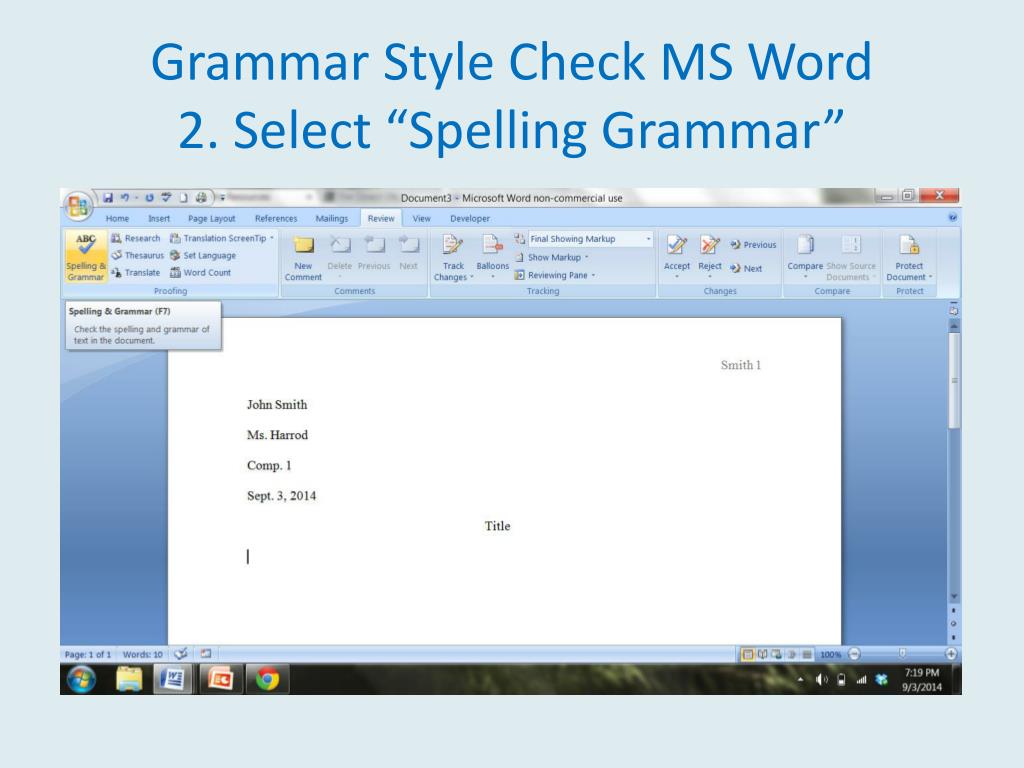Click Page: 1 of 1 indicator
This screenshot has height=768, width=1024.
(x=88, y=654)
